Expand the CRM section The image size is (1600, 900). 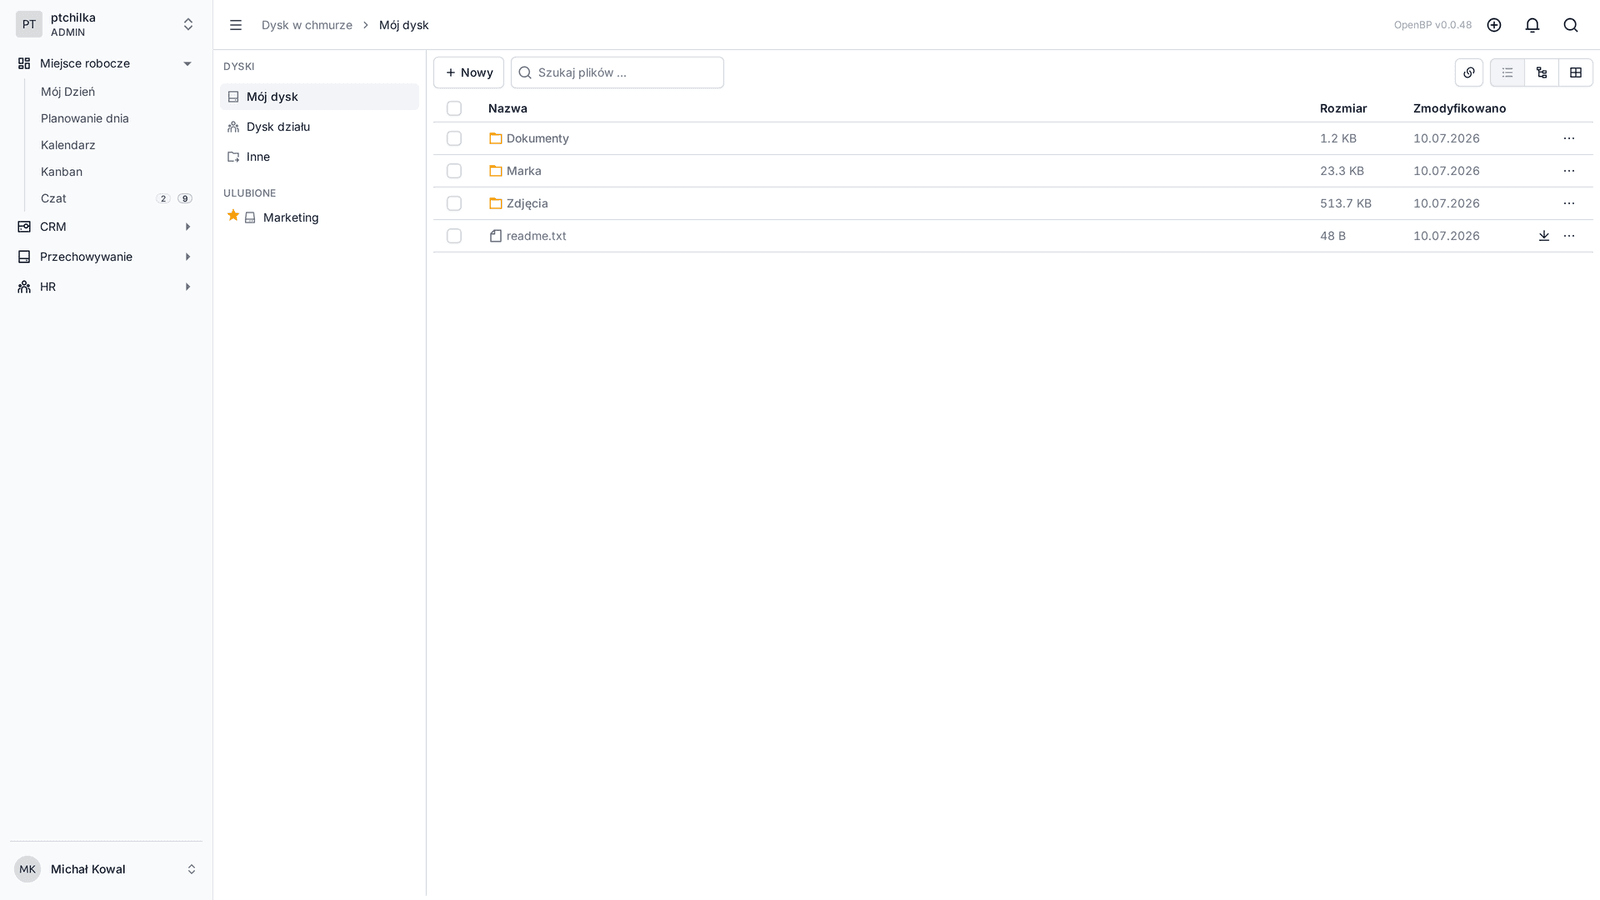pos(106,227)
